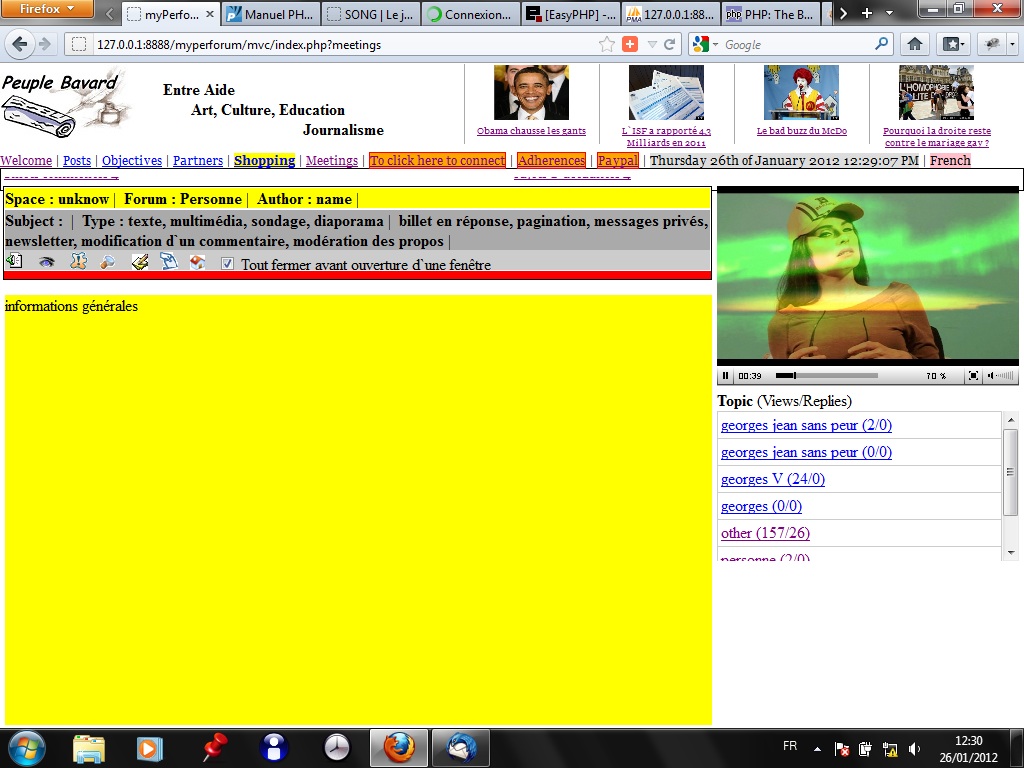Image resolution: width=1024 pixels, height=768 pixels.
Task: Toggle video fullscreen mode
Action: (973, 376)
